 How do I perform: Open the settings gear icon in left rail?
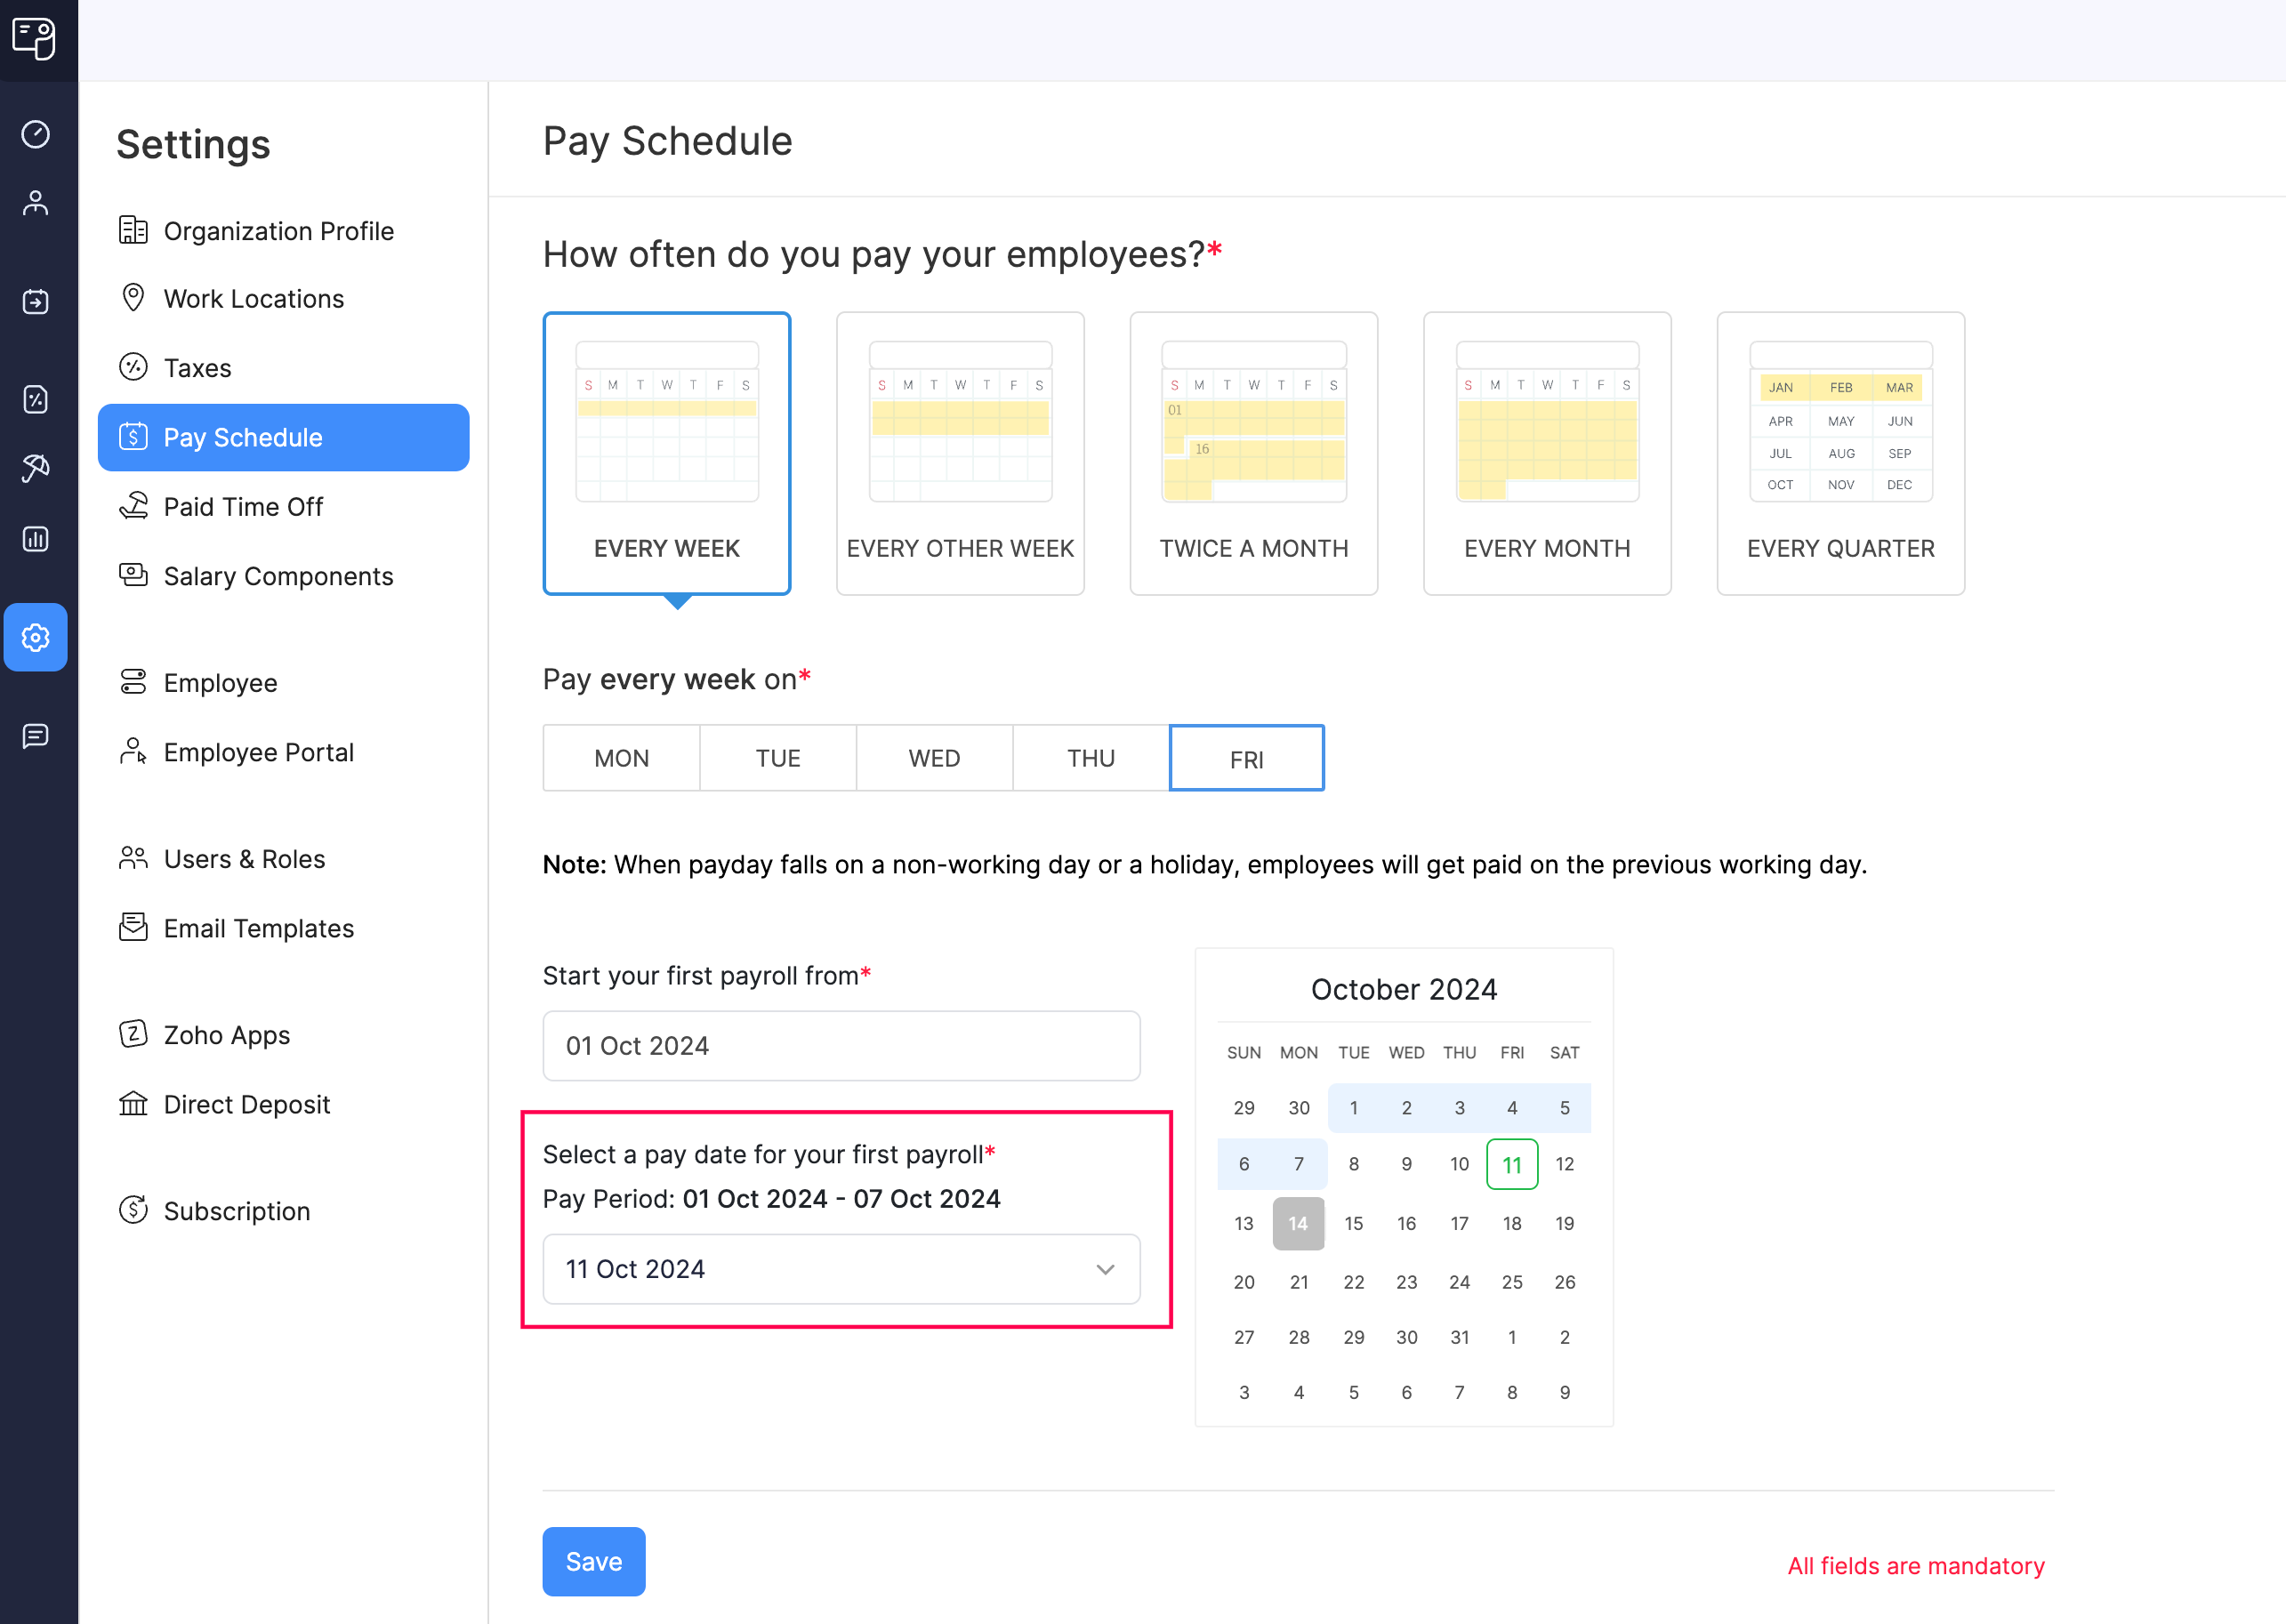(36, 637)
